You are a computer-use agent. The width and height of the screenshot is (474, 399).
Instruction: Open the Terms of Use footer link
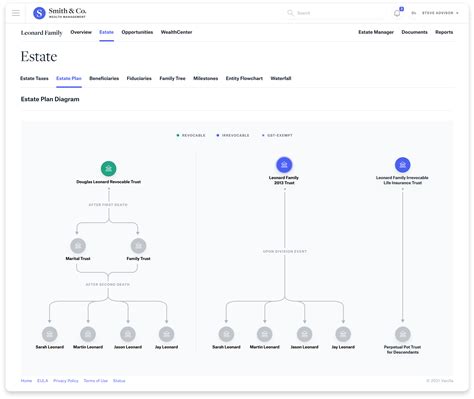coord(96,381)
